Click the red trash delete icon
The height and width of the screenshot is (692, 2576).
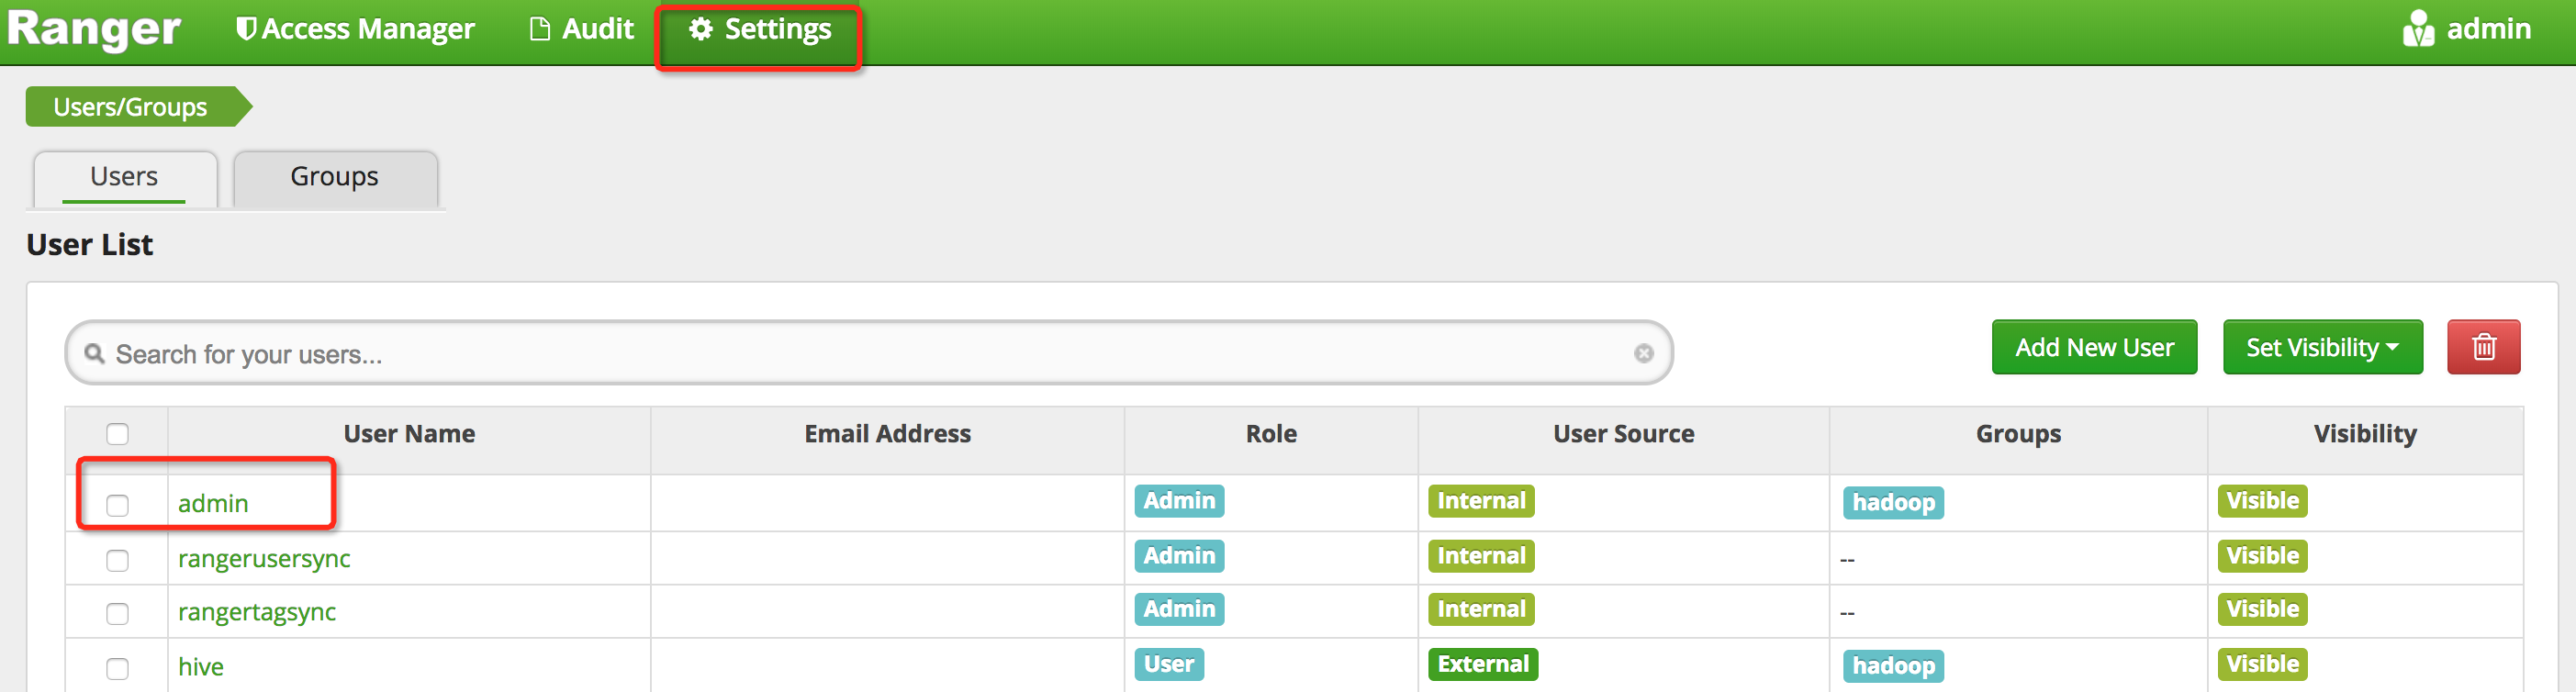pos(2482,347)
